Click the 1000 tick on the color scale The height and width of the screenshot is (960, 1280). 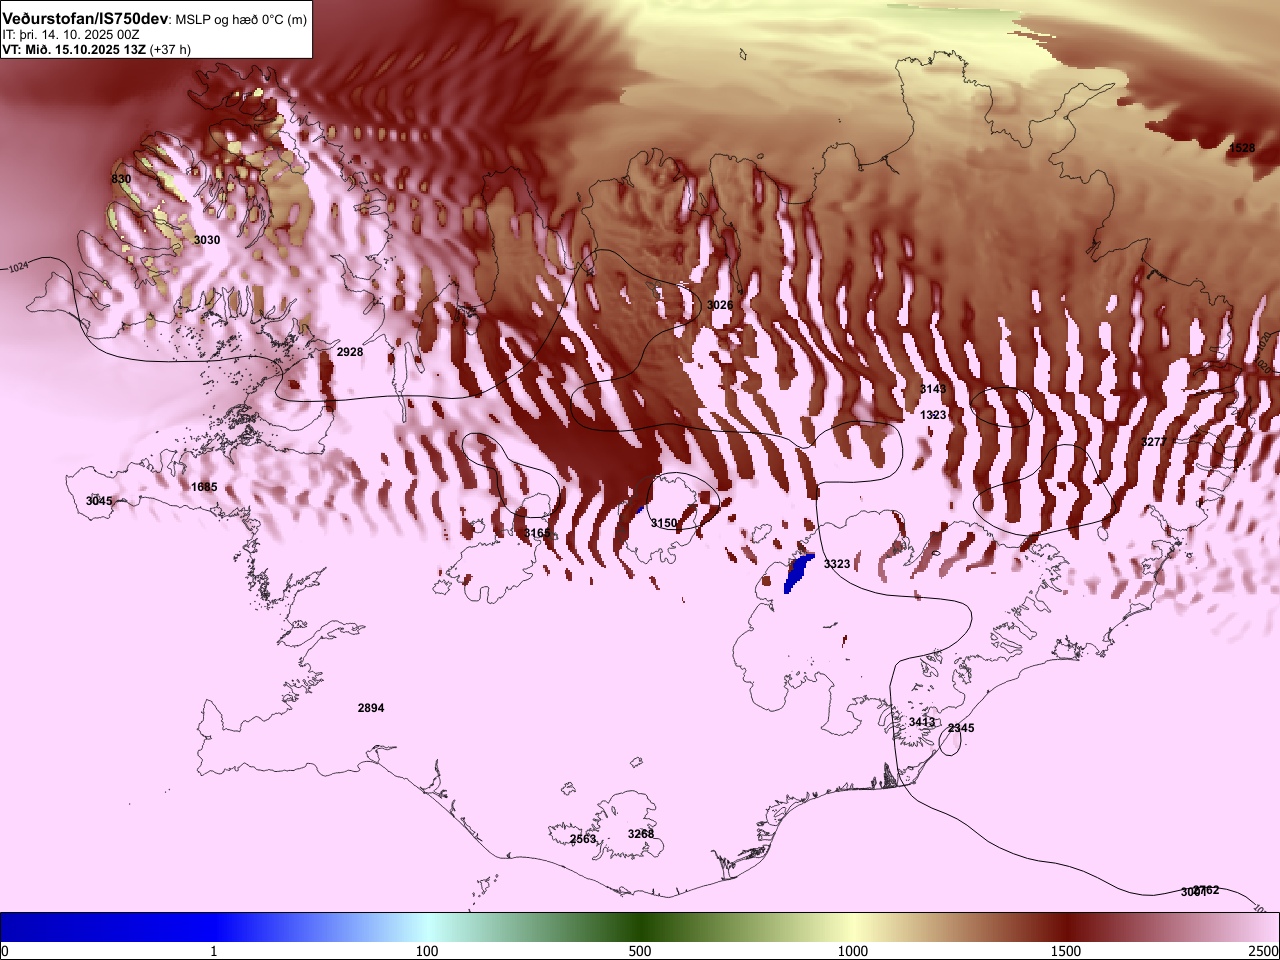pyautogui.click(x=853, y=951)
